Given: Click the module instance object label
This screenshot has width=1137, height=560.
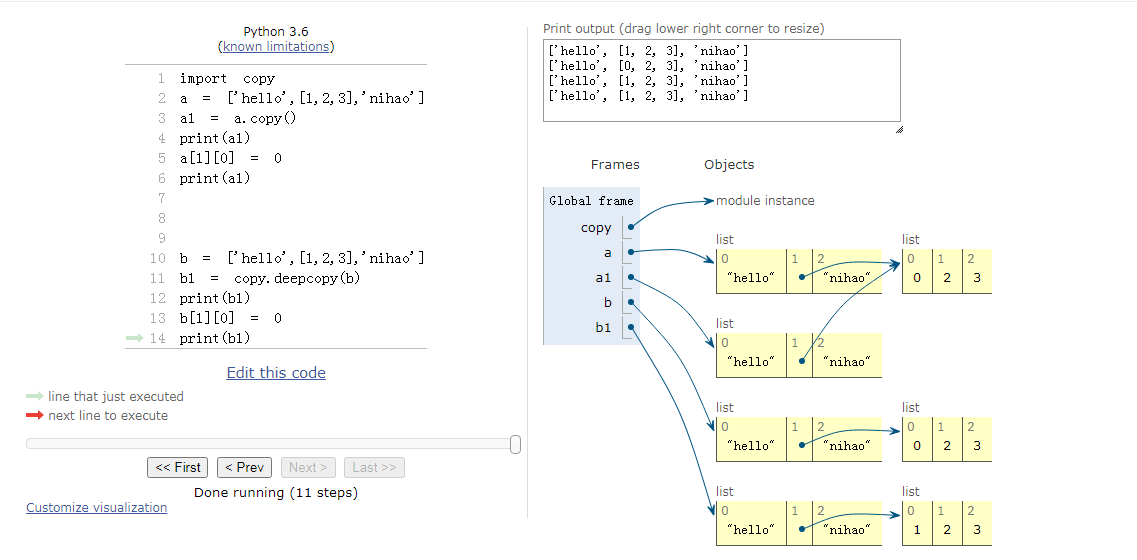Looking at the screenshot, I should [765, 201].
